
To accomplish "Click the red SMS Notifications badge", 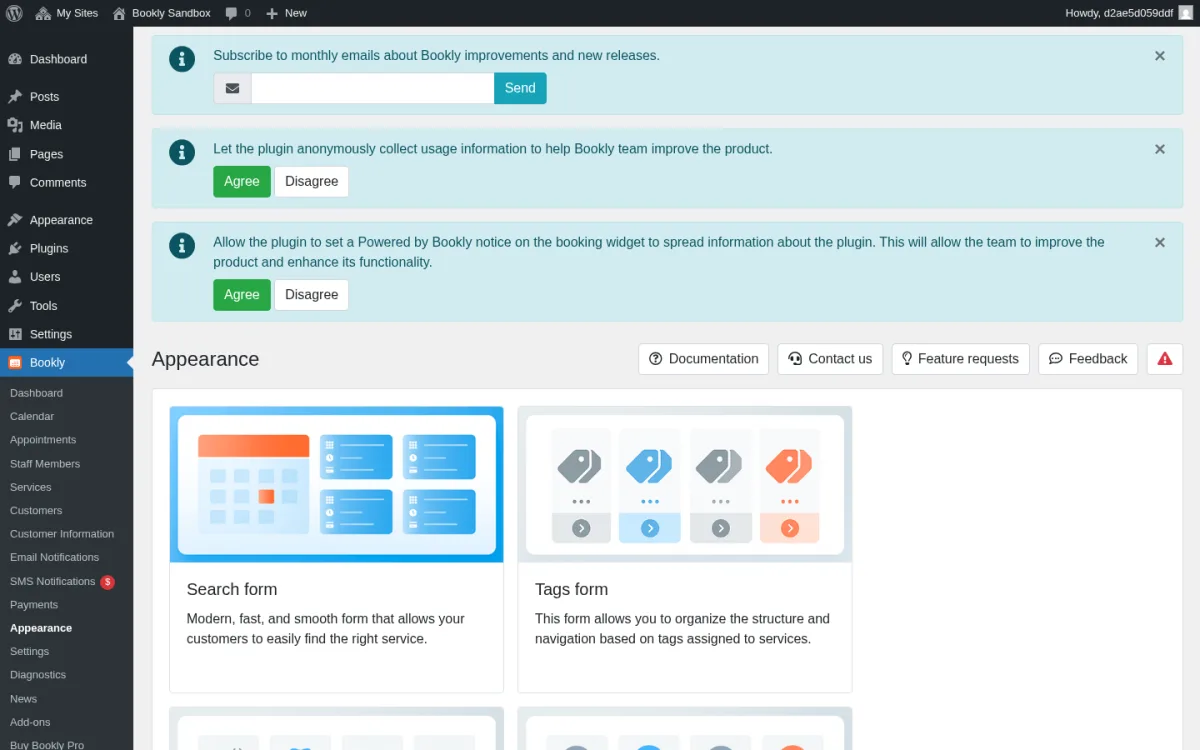I will click(107, 582).
